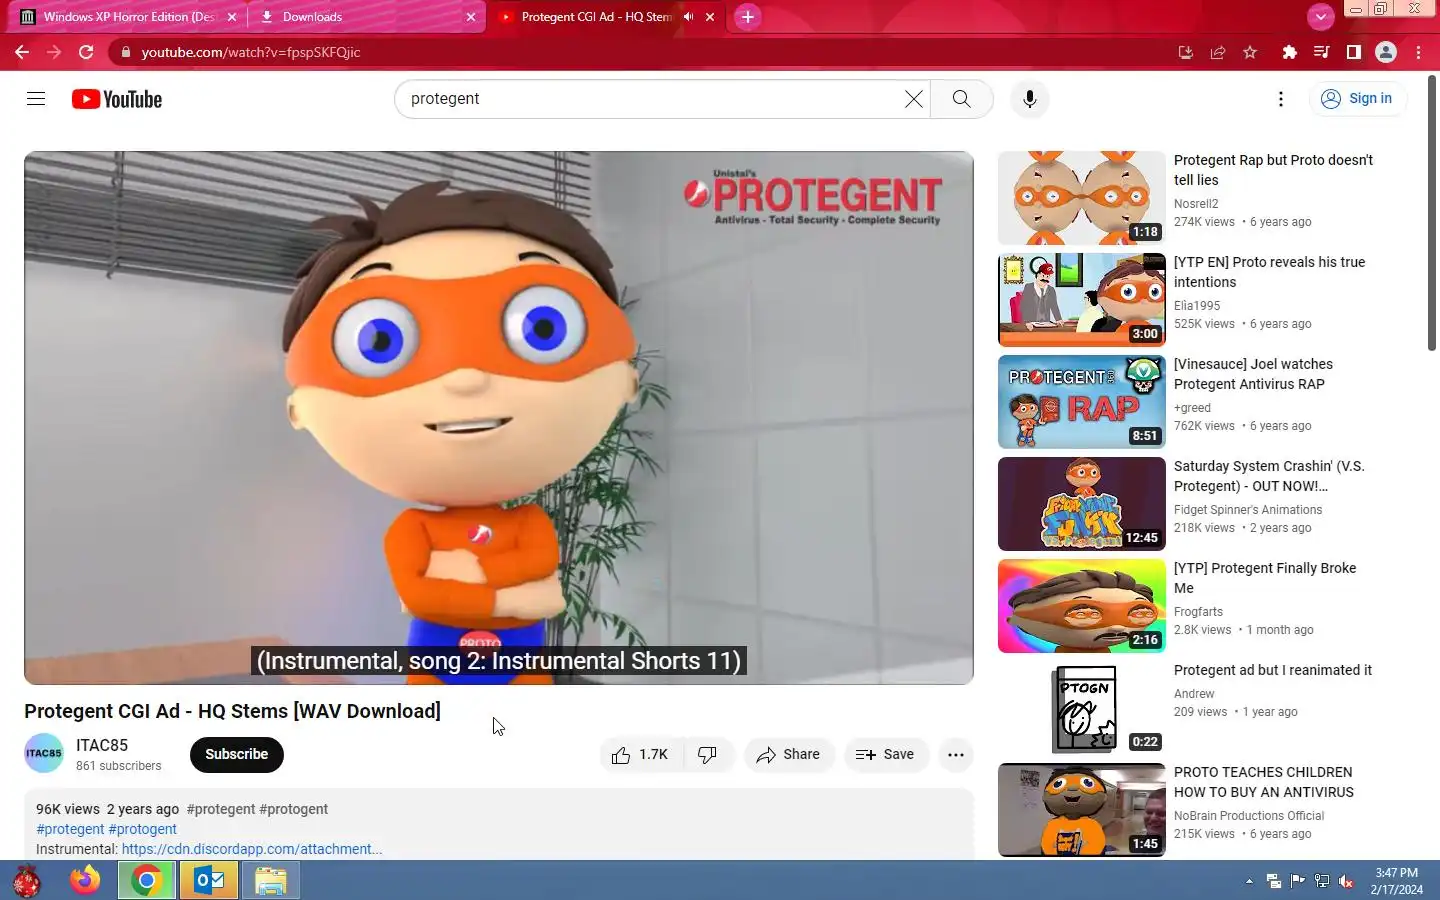This screenshot has width=1440, height=900.
Task: Open the YouTube hamburger guide menu
Action: pyautogui.click(x=36, y=99)
